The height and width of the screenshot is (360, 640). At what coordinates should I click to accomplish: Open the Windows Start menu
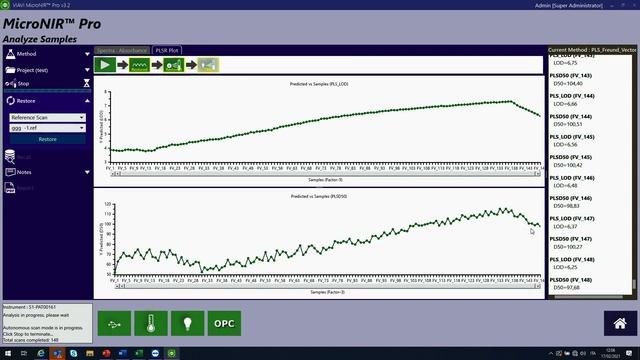(7, 353)
